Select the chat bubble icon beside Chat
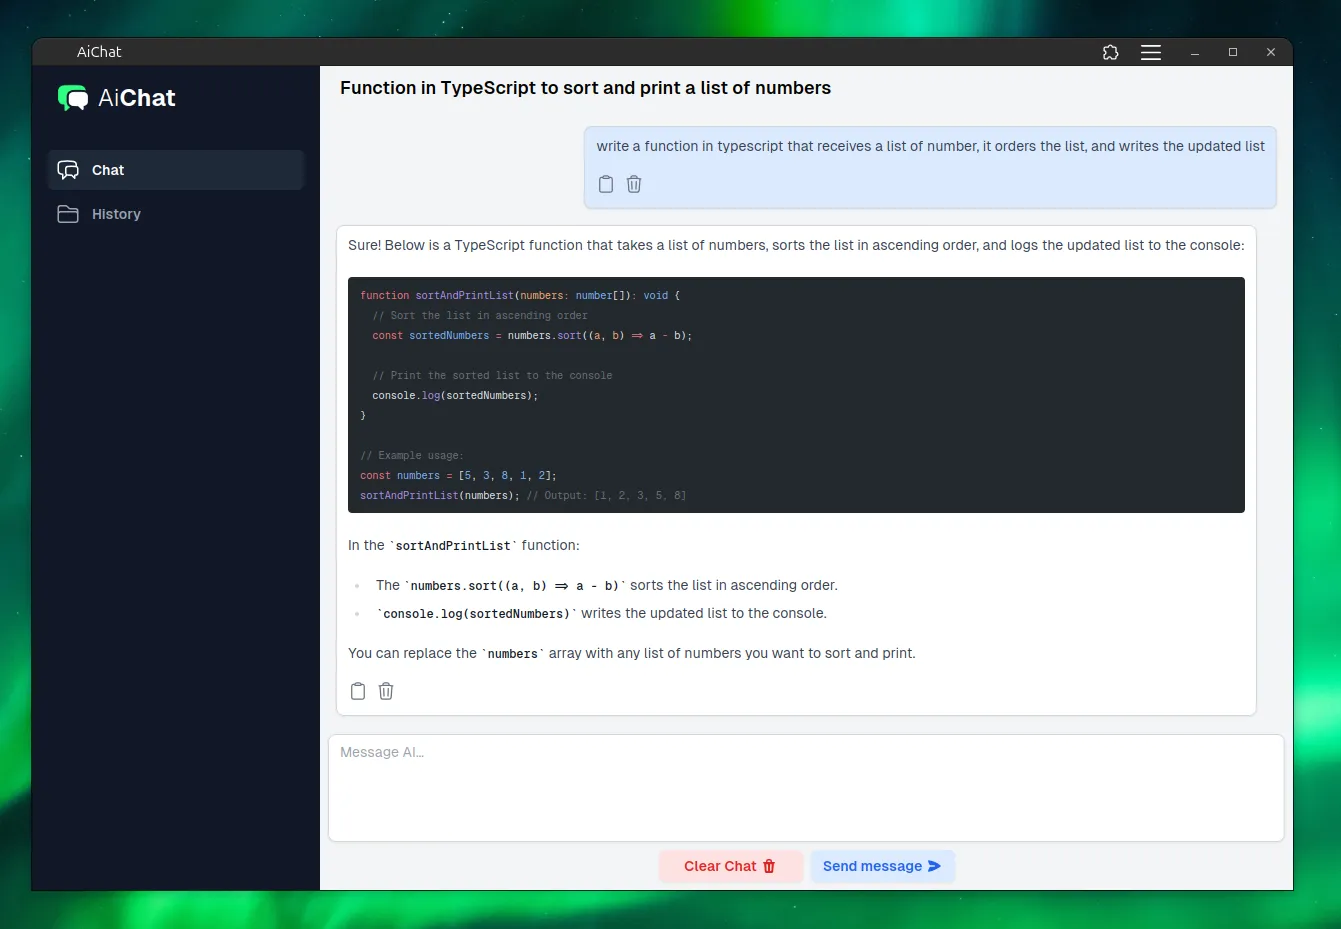Screen dimensions: 1341x929 [x=68, y=170]
